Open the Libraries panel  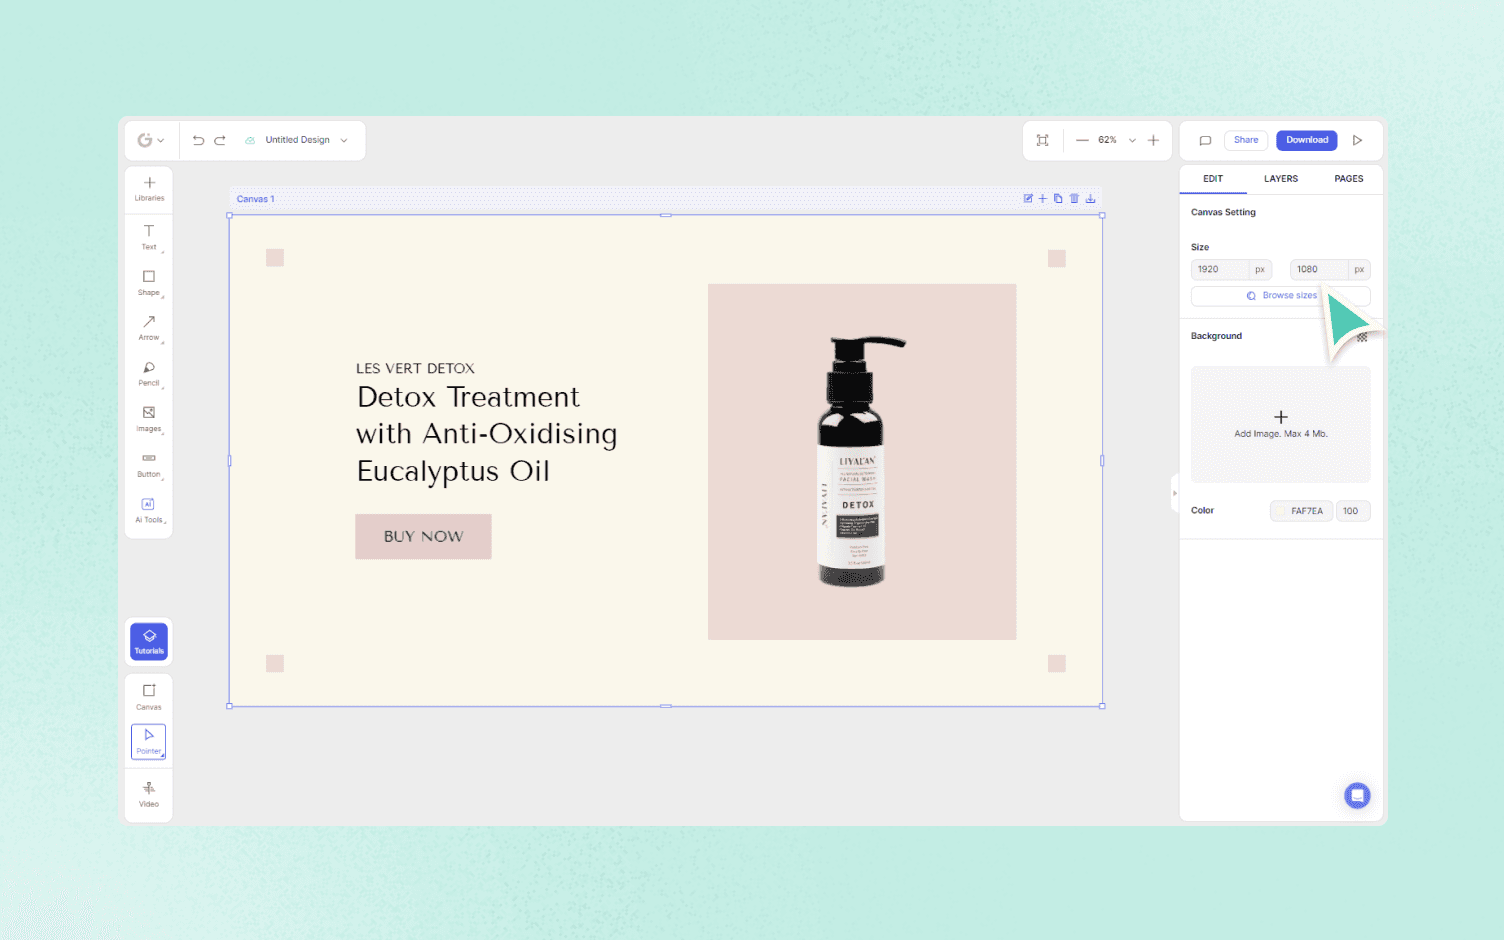[x=149, y=189]
